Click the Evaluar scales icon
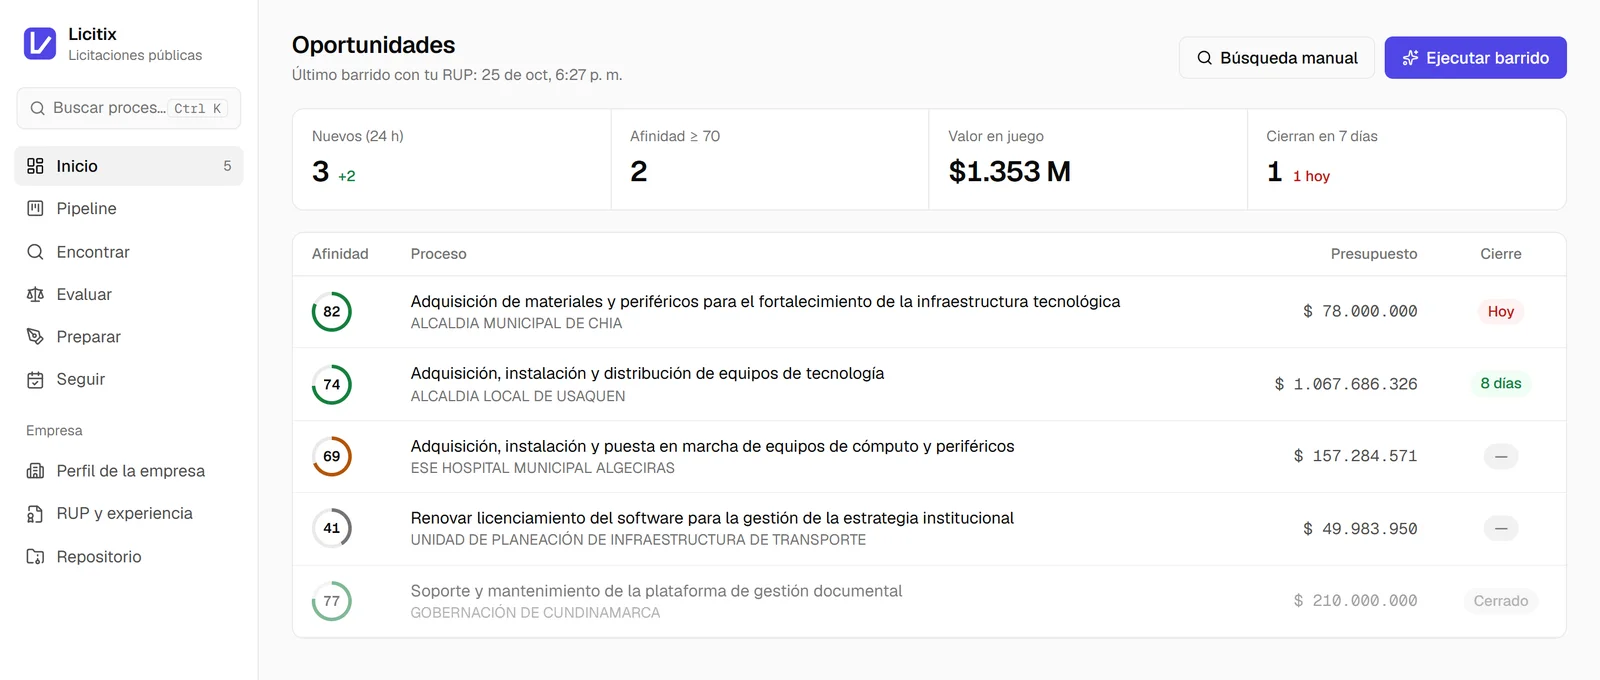Viewport: 1600px width, 680px height. [x=35, y=294]
